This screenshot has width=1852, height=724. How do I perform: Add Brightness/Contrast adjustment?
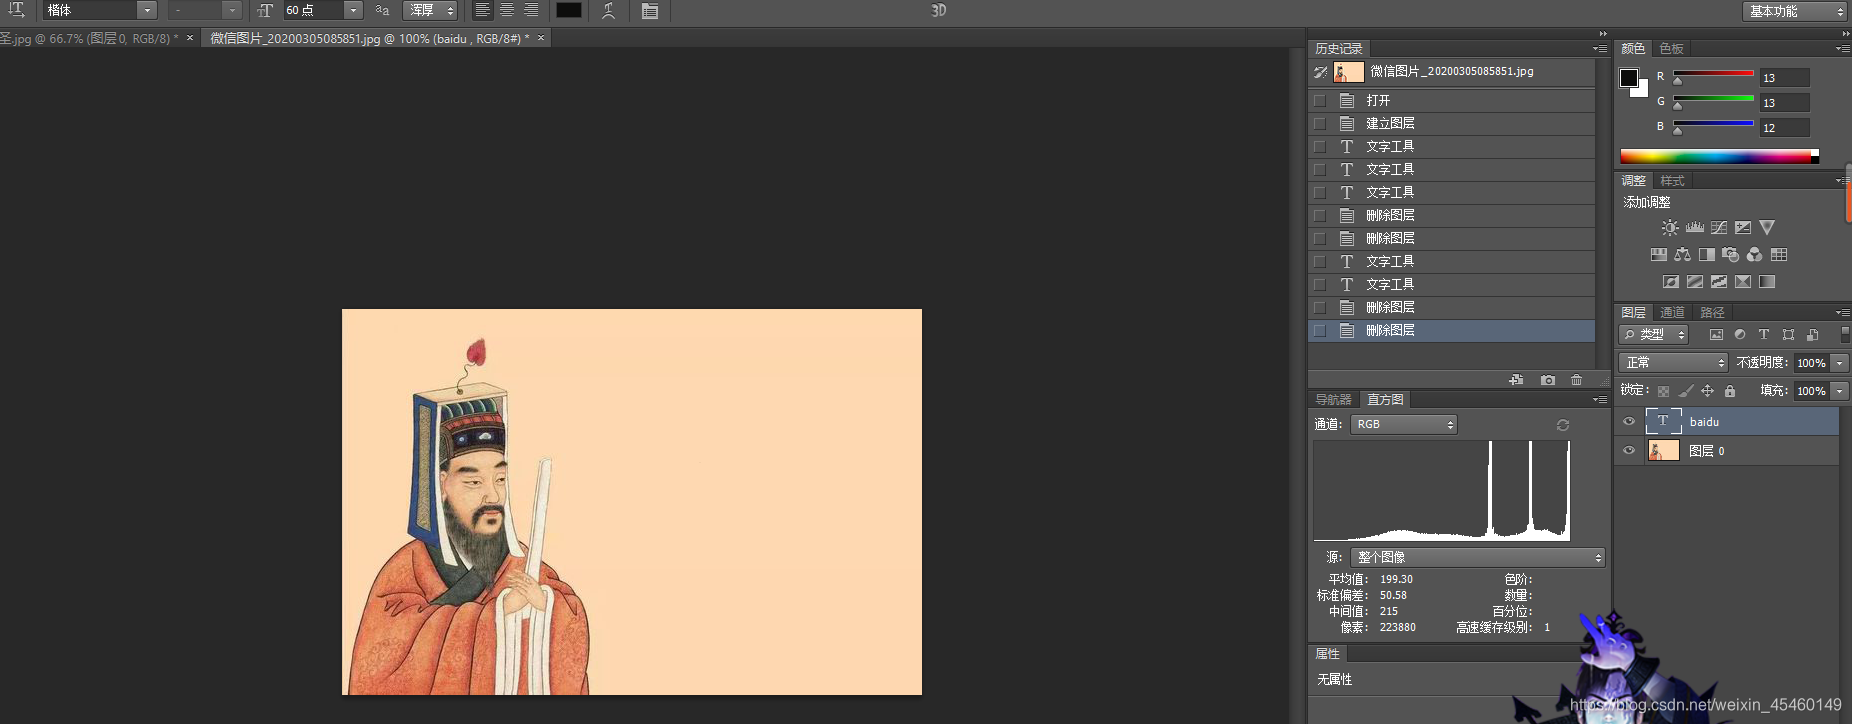click(1669, 228)
